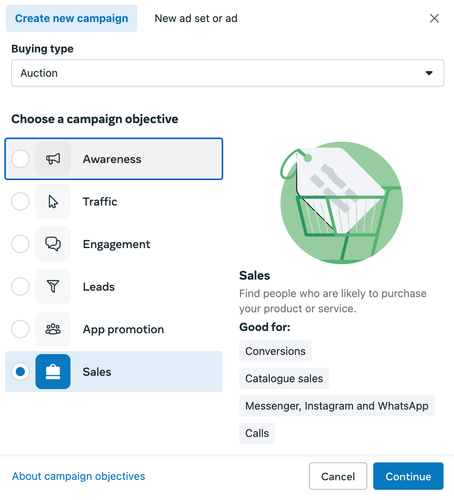The width and height of the screenshot is (454, 500).
Task: Click the Sales shopping basket illustration
Action: click(341, 203)
